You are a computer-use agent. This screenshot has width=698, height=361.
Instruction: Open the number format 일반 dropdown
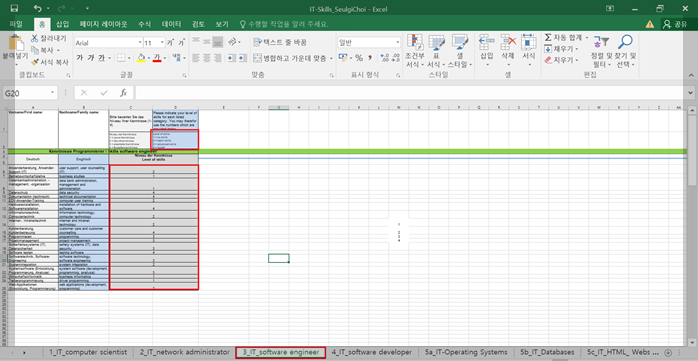click(x=398, y=43)
